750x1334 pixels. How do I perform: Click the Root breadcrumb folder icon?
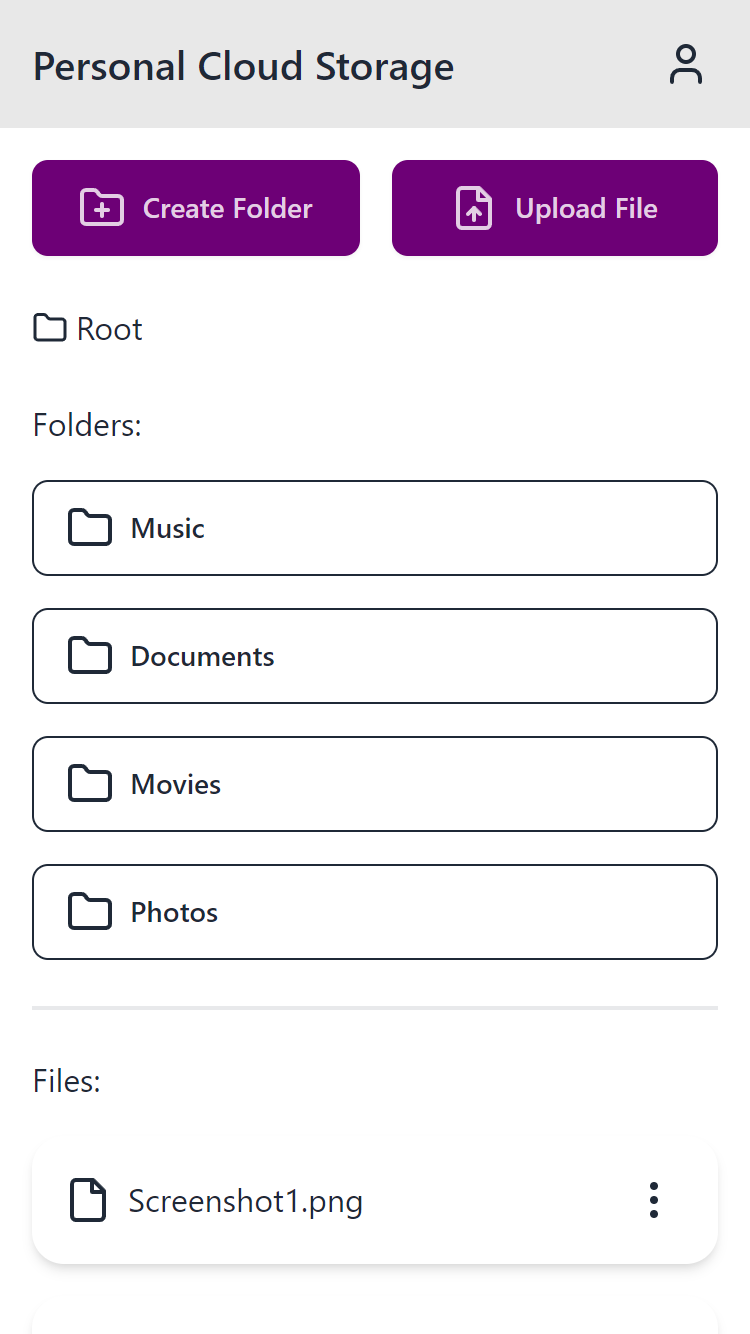50,328
